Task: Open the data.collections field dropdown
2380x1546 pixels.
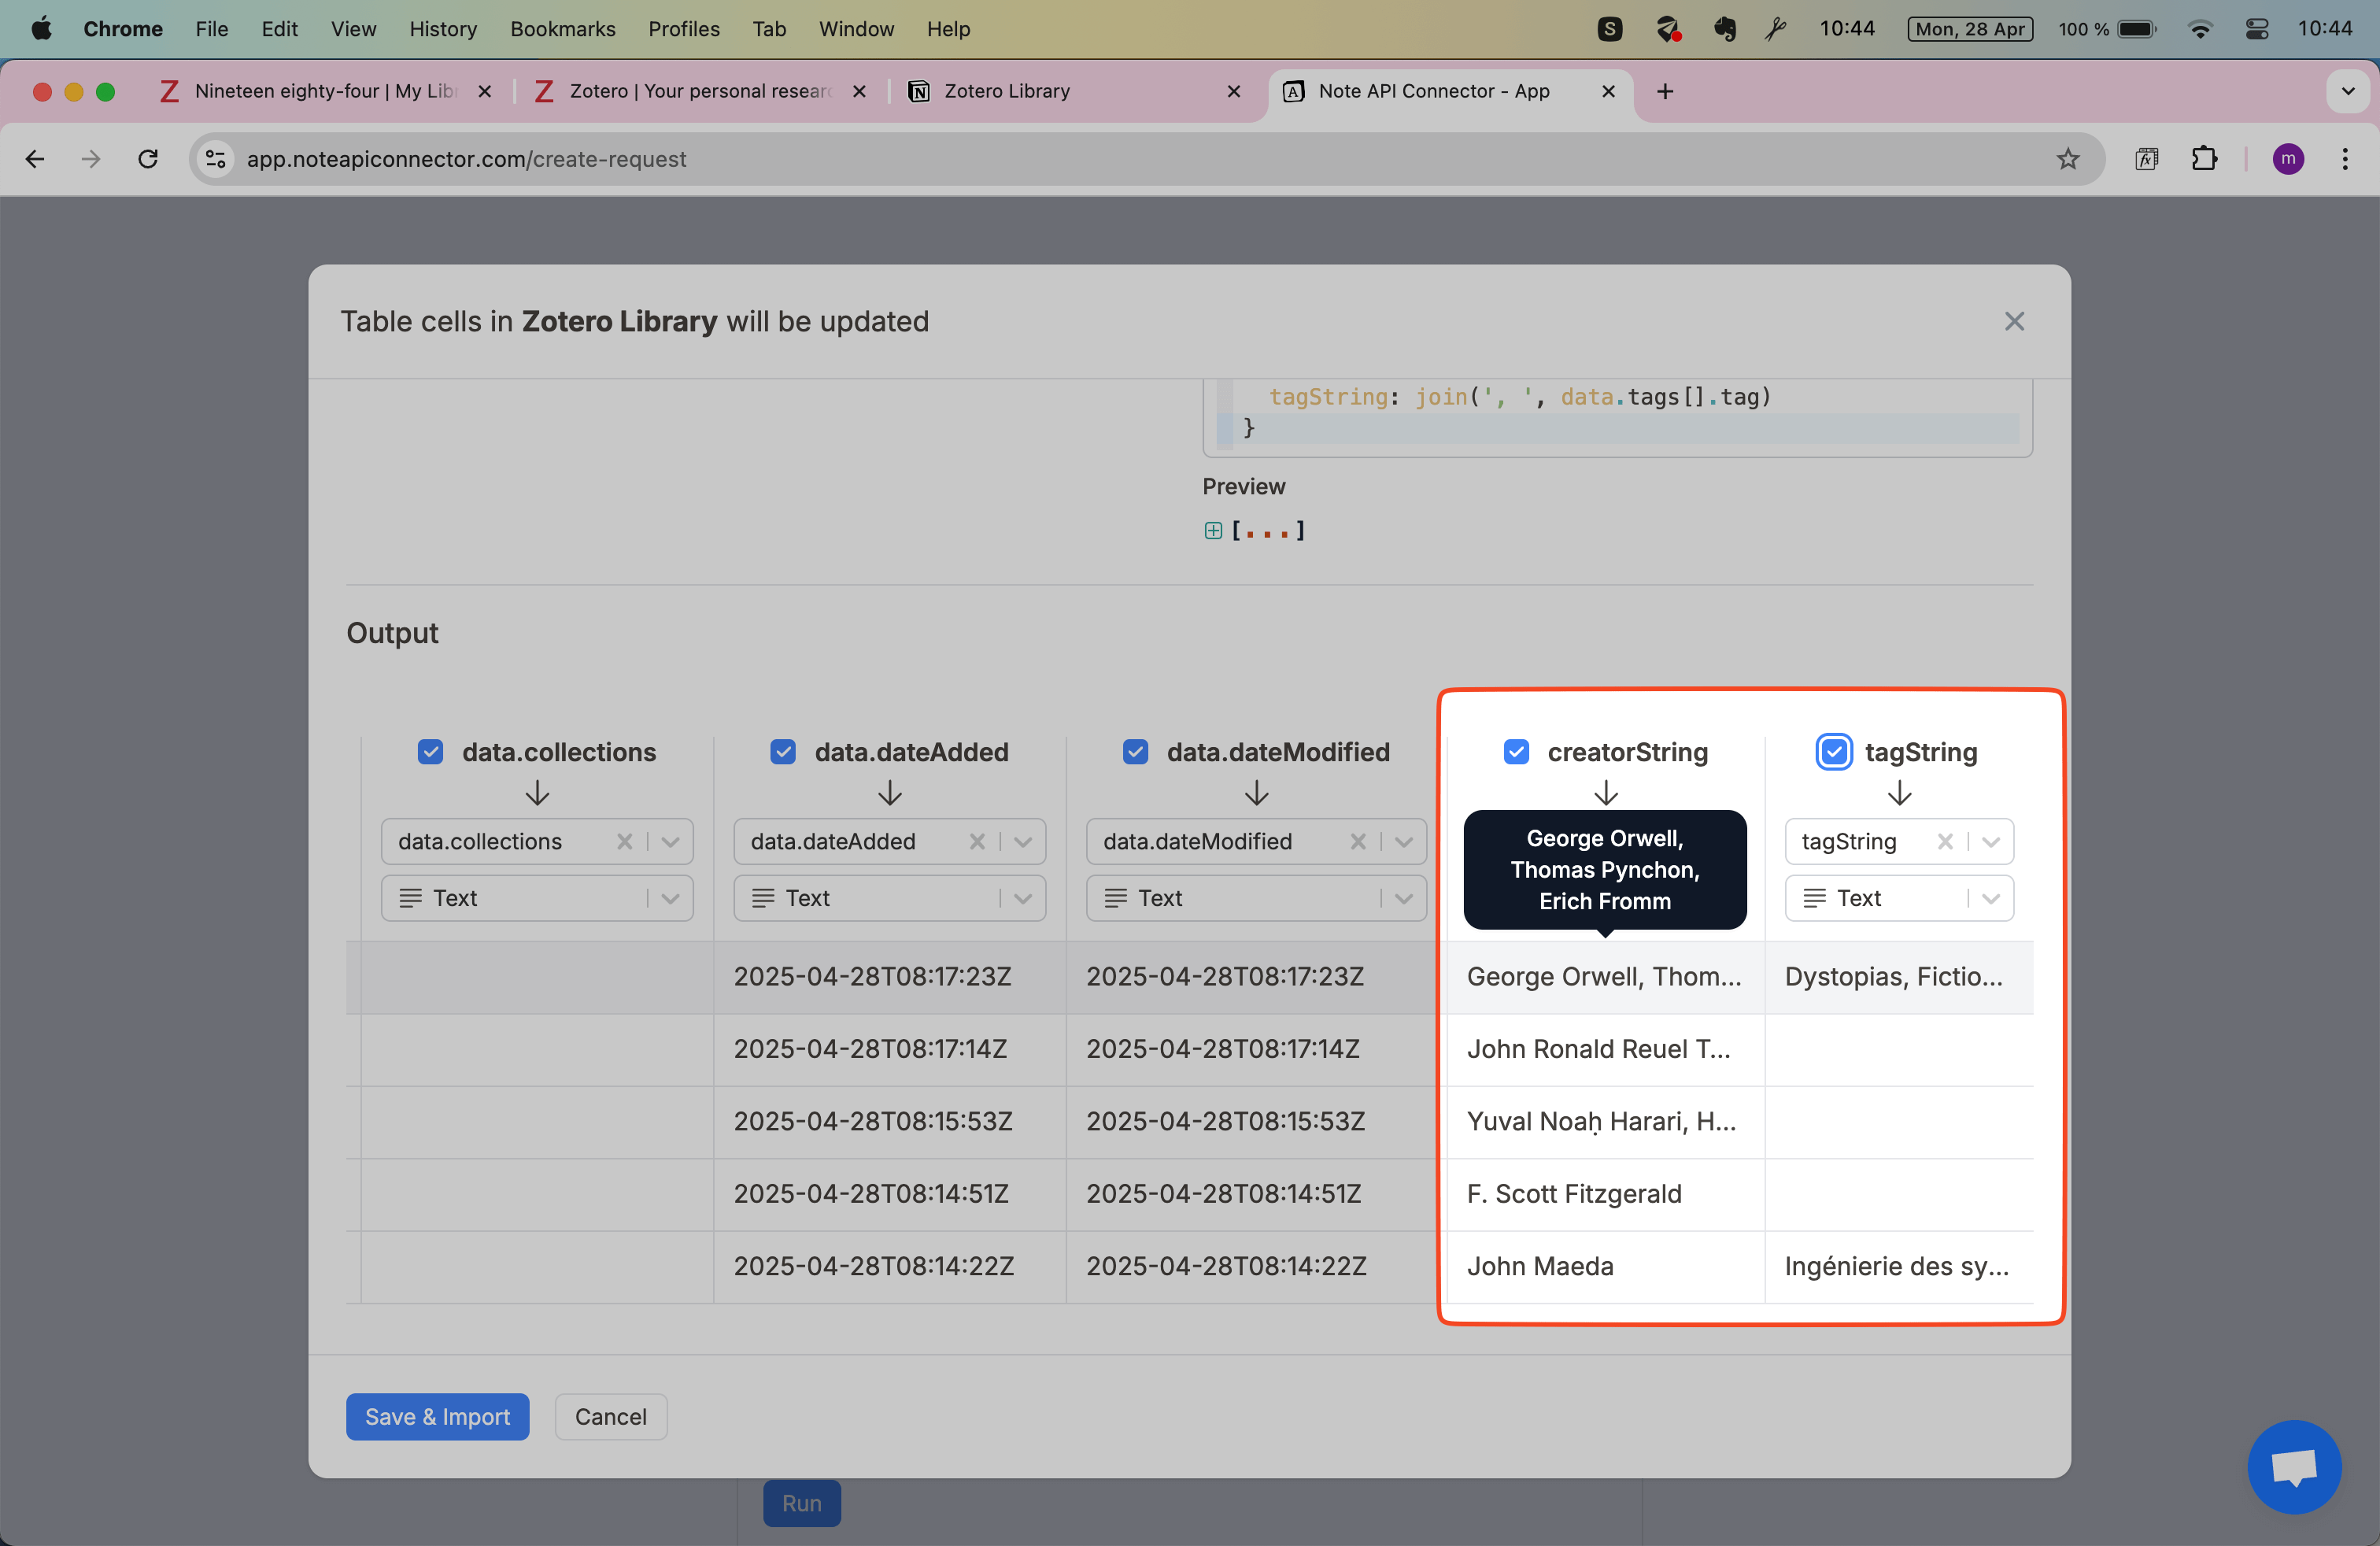Action: (x=670, y=841)
